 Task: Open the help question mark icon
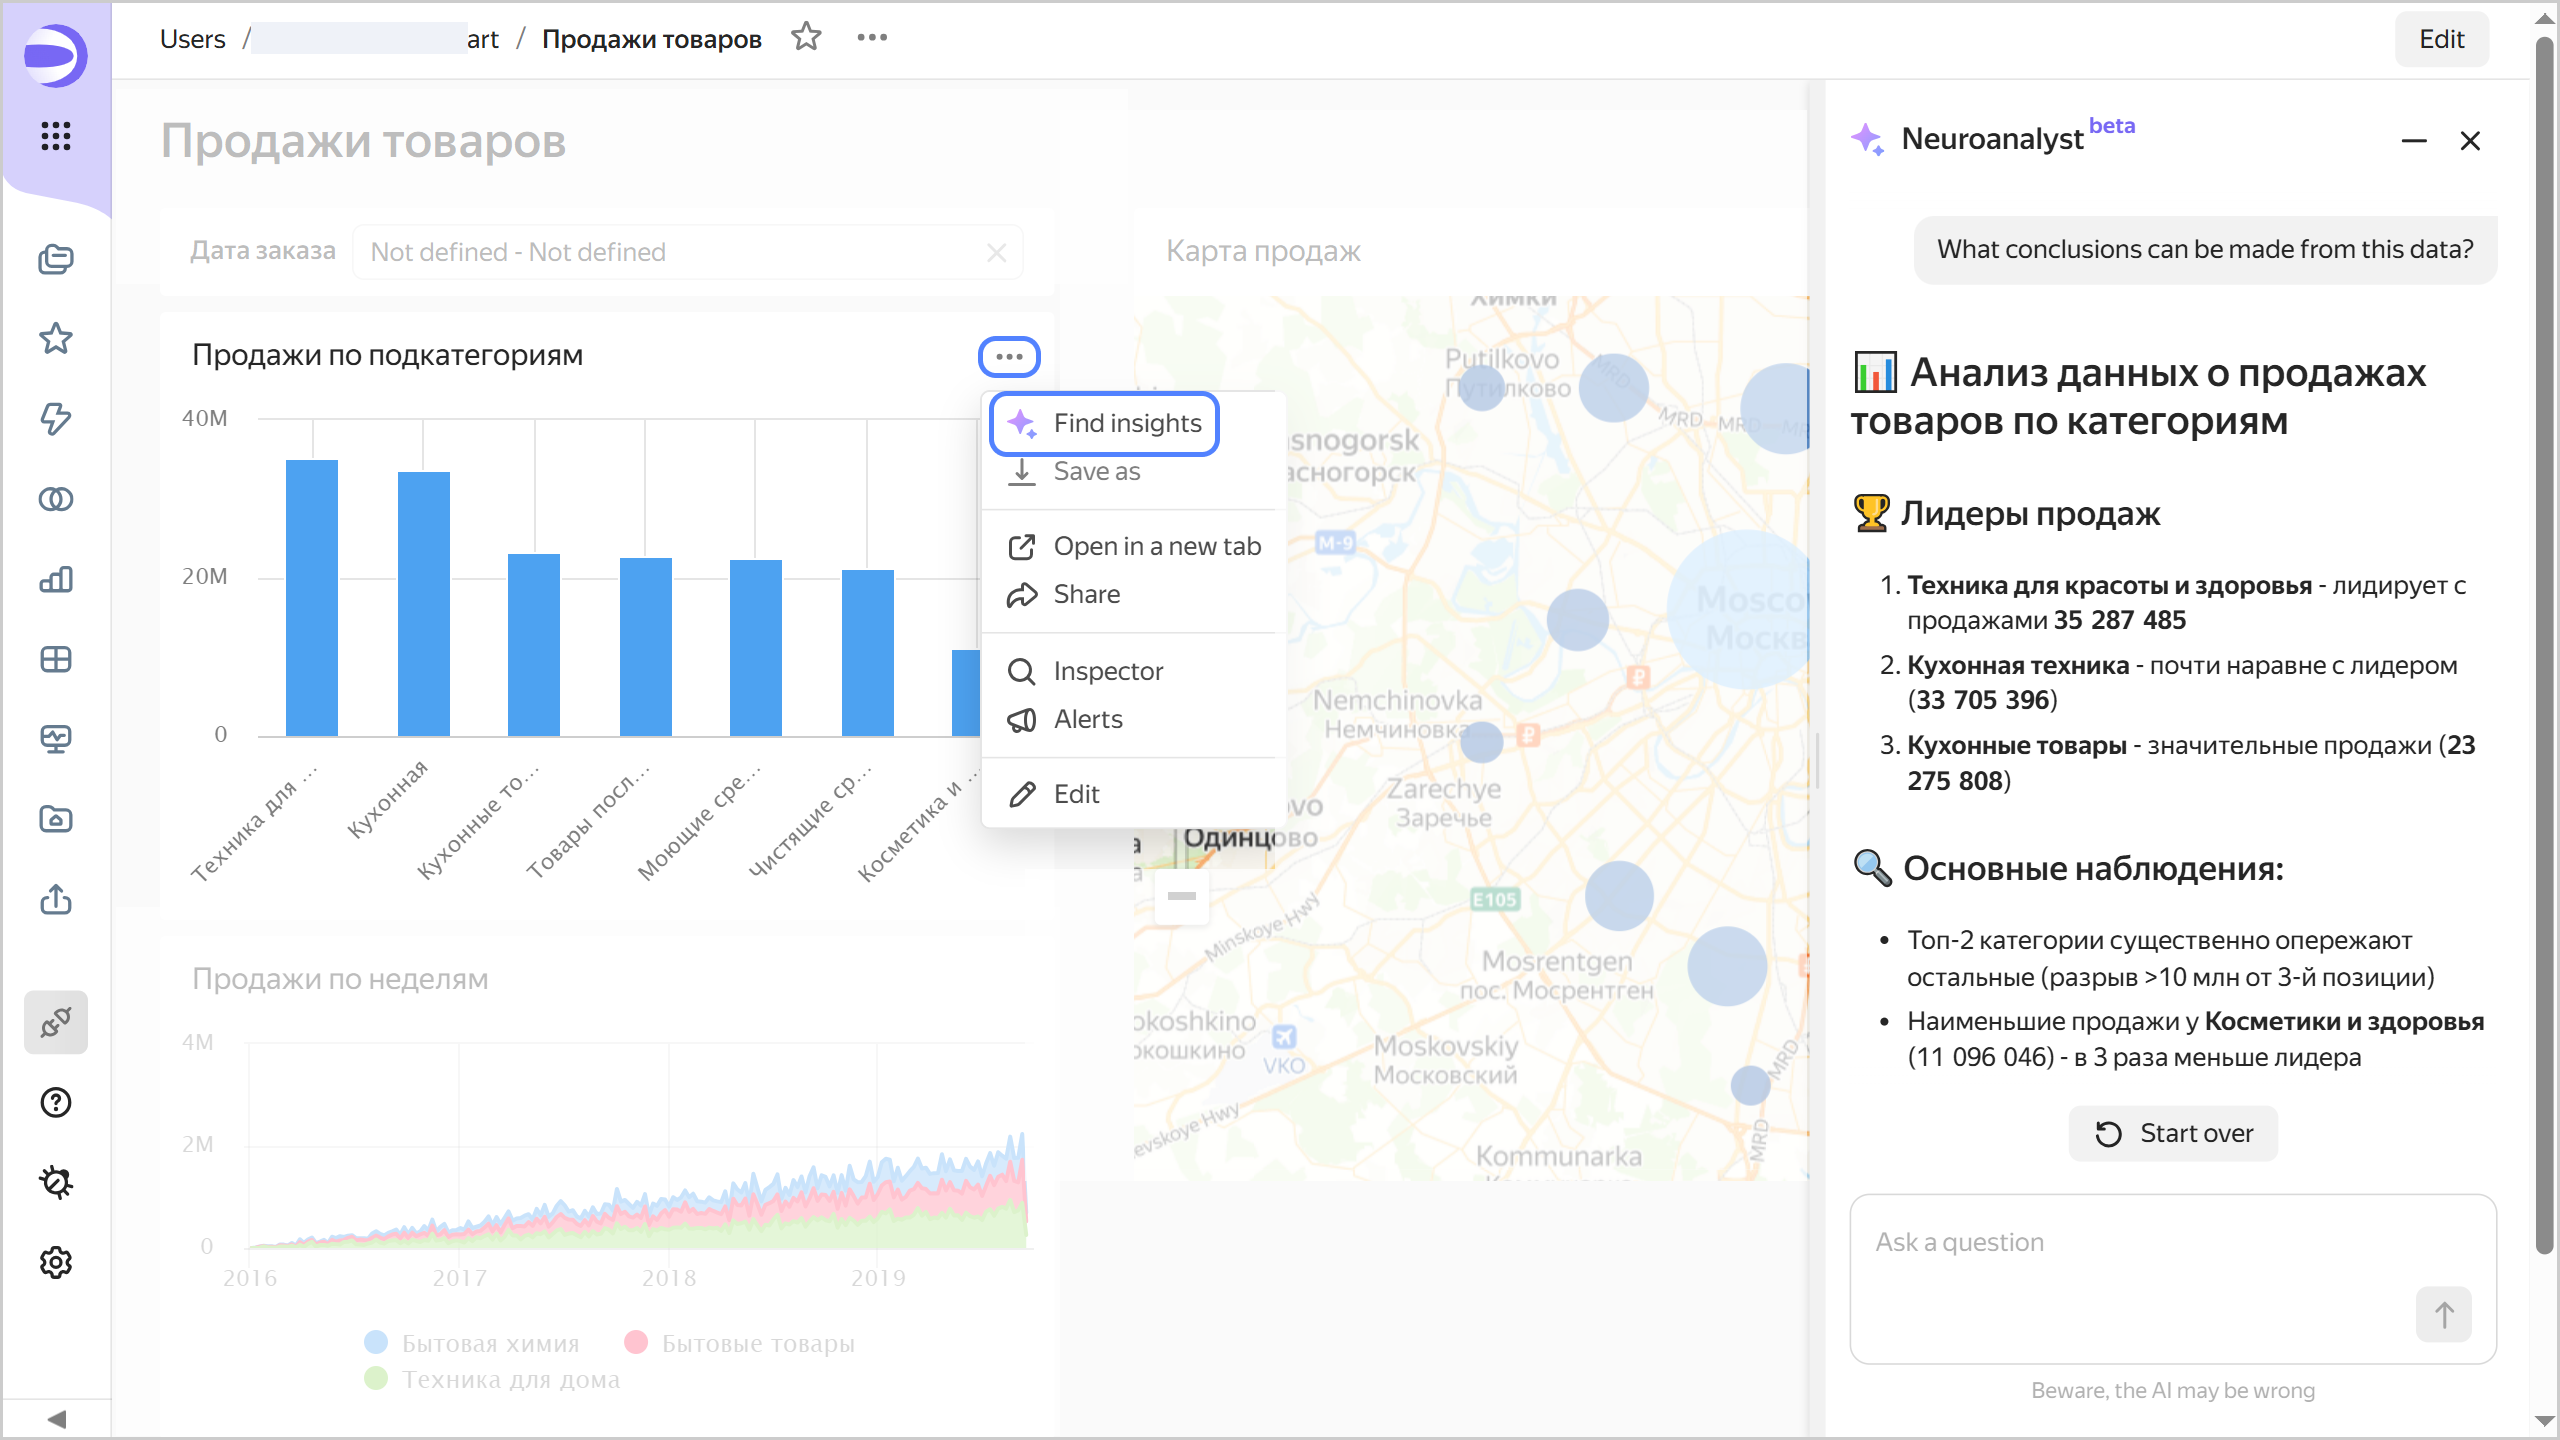(x=56, y=1102)
